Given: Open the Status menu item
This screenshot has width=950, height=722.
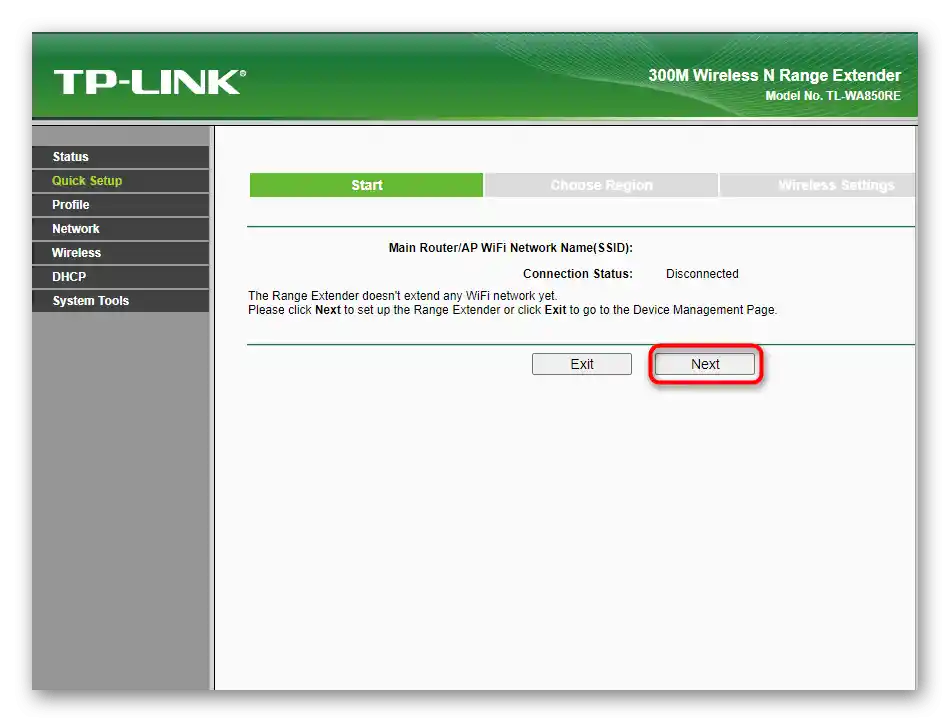Looking at the screenshot, I should (121, 157).
